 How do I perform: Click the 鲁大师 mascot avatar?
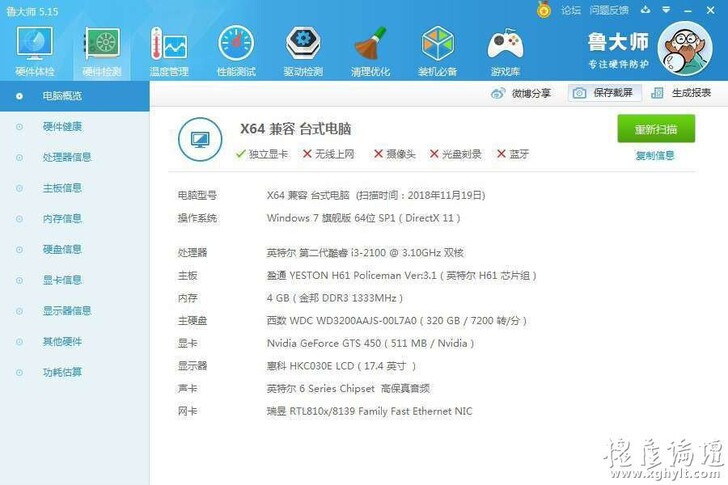685,49
